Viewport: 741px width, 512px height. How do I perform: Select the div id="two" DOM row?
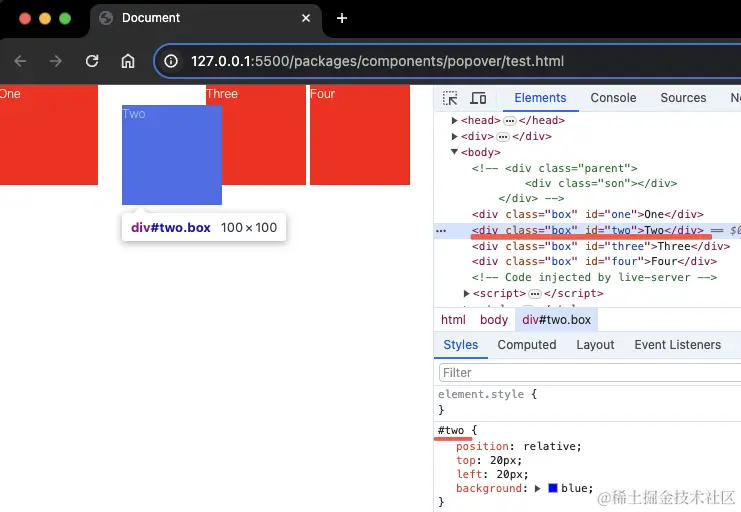[x=587, y=231]
